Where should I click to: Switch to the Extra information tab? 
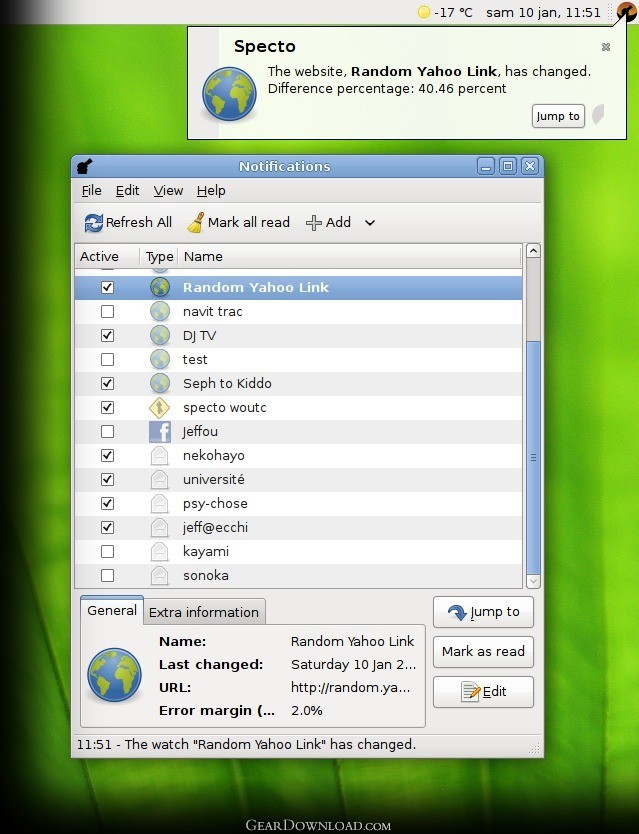[x=204, y=612]
